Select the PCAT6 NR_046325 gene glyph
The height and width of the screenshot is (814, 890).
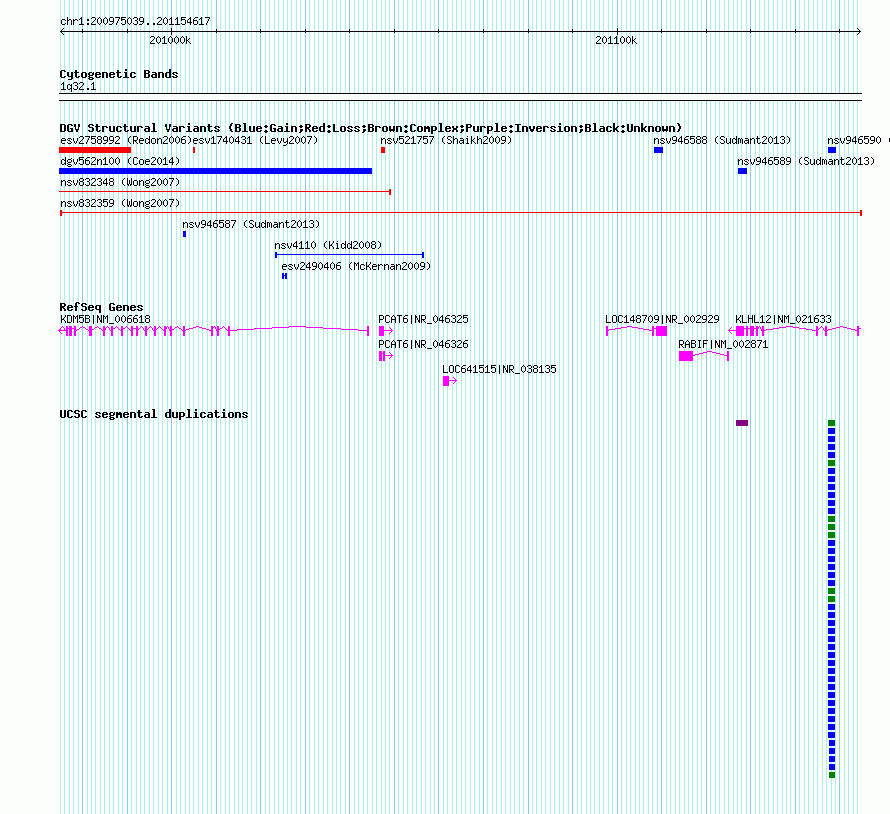tap(386, 330)
